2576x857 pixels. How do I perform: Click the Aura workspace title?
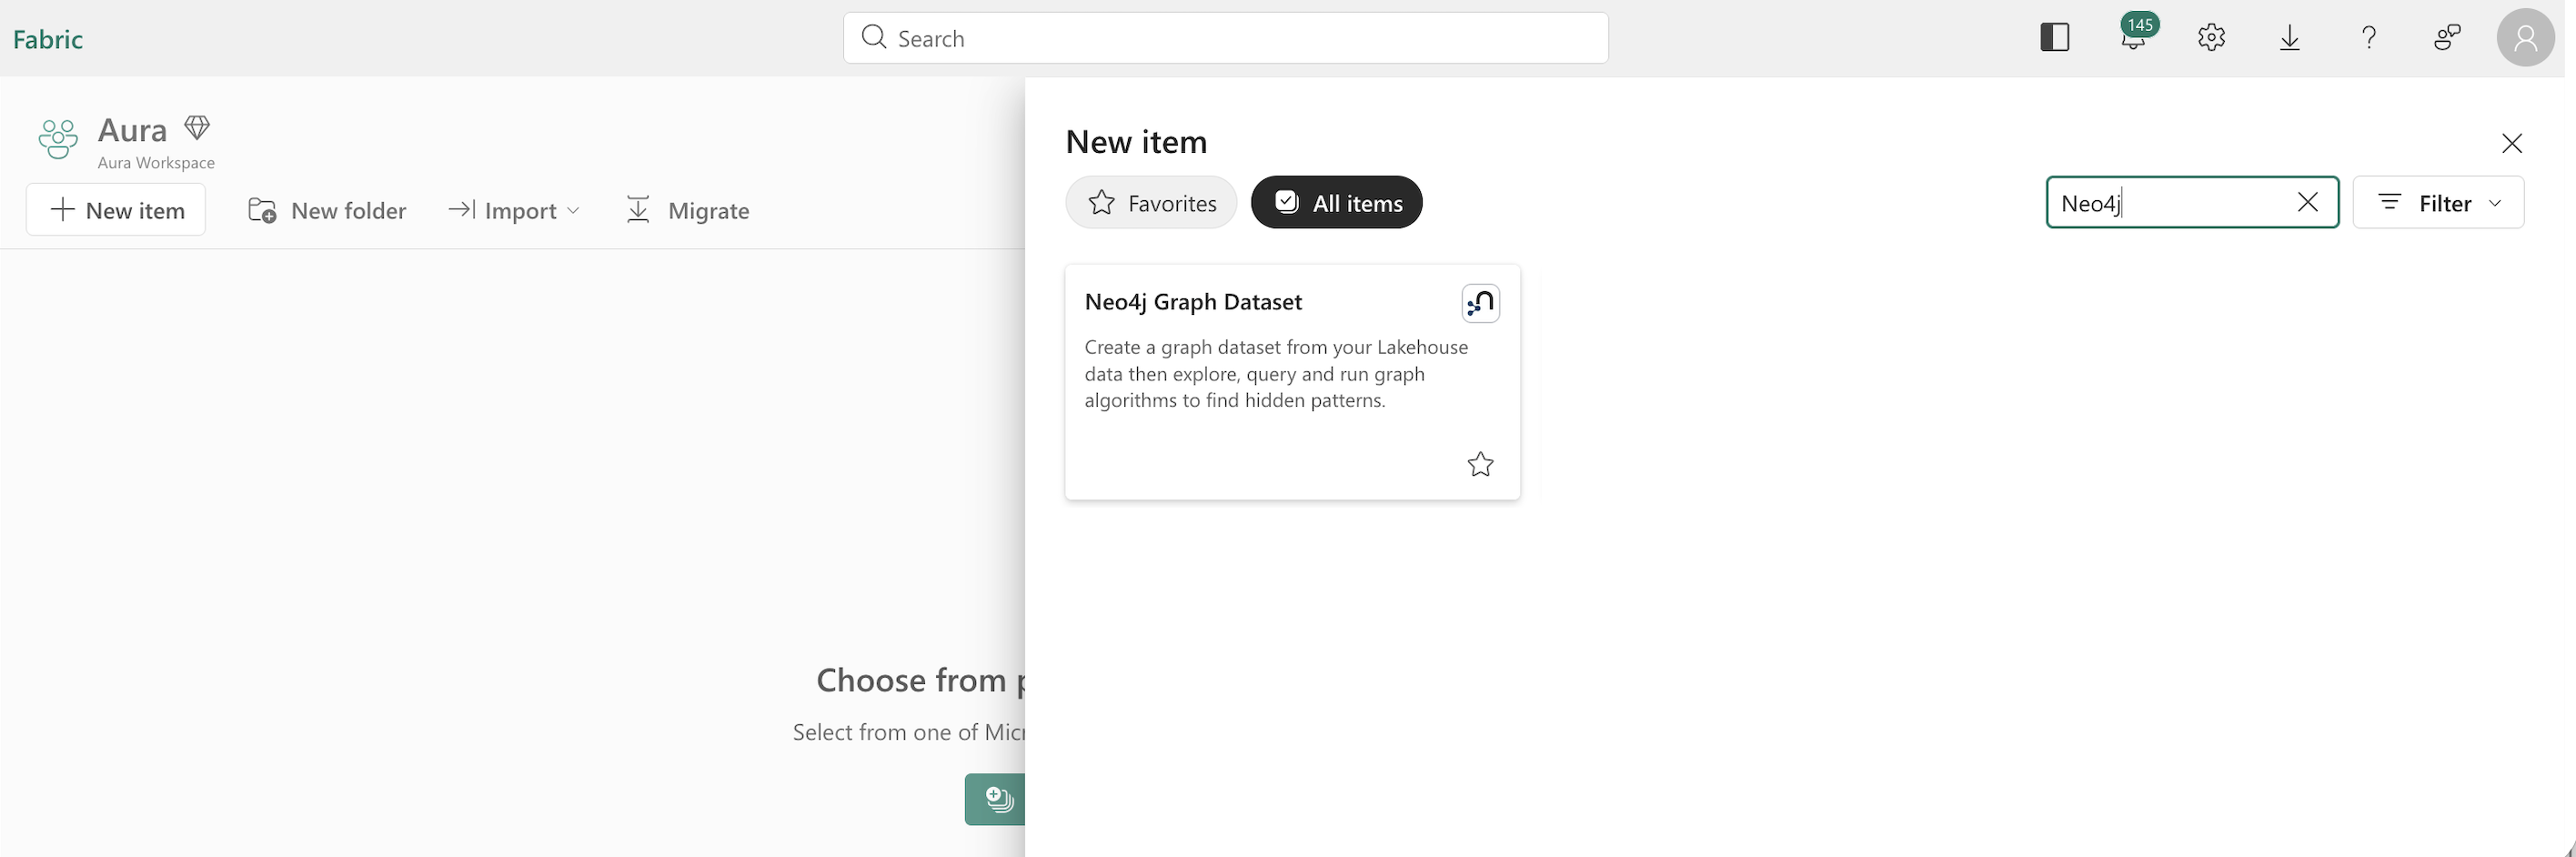coord(132,130)
